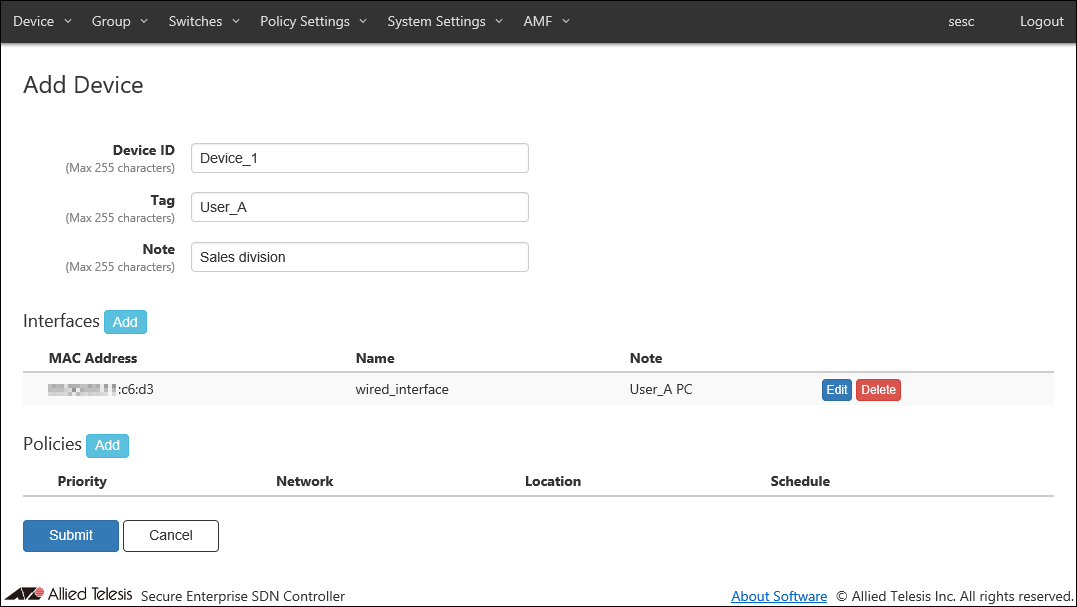Edit the wired_interface entry
The width and height of the screenshot is (1077, 607).
837,390
